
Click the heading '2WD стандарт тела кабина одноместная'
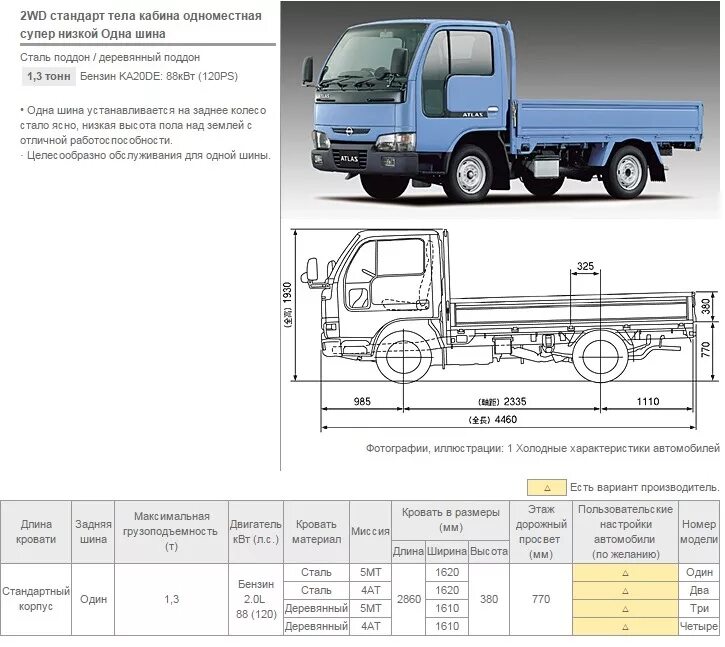click(141, 16)
